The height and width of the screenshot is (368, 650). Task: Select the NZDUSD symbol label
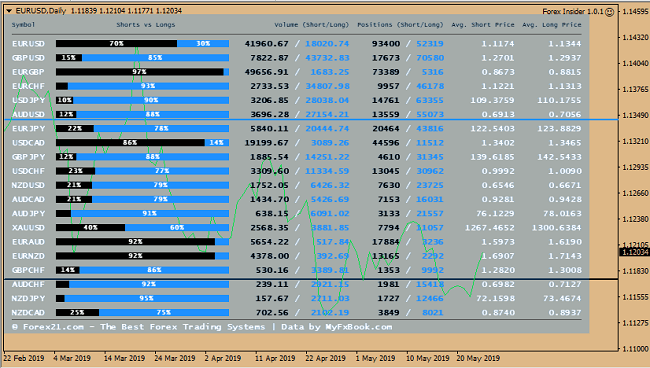(x=28, y=185)
